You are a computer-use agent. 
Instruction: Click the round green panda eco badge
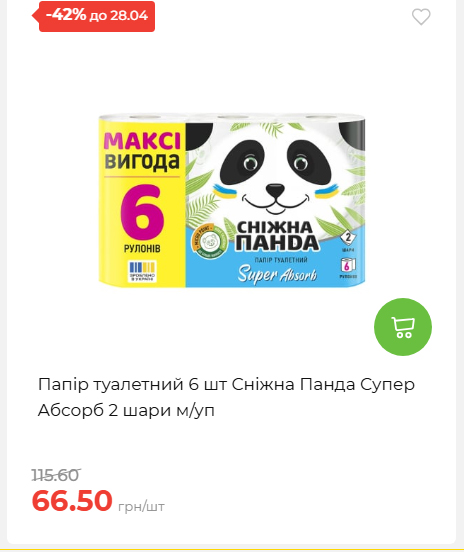click(211, 242)
